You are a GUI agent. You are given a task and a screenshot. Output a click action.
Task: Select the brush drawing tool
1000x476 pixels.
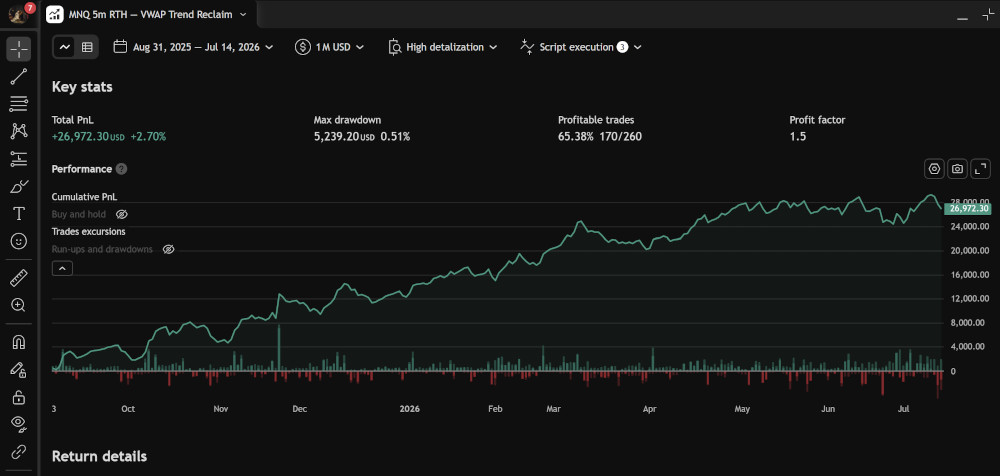18,186
